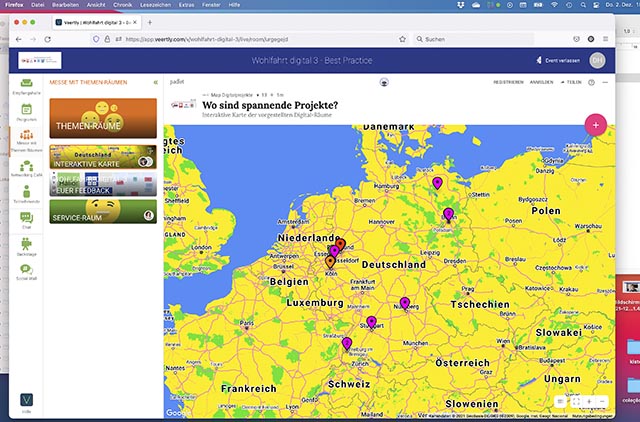Open the Empfangshalle room icon

click(27, 84)
